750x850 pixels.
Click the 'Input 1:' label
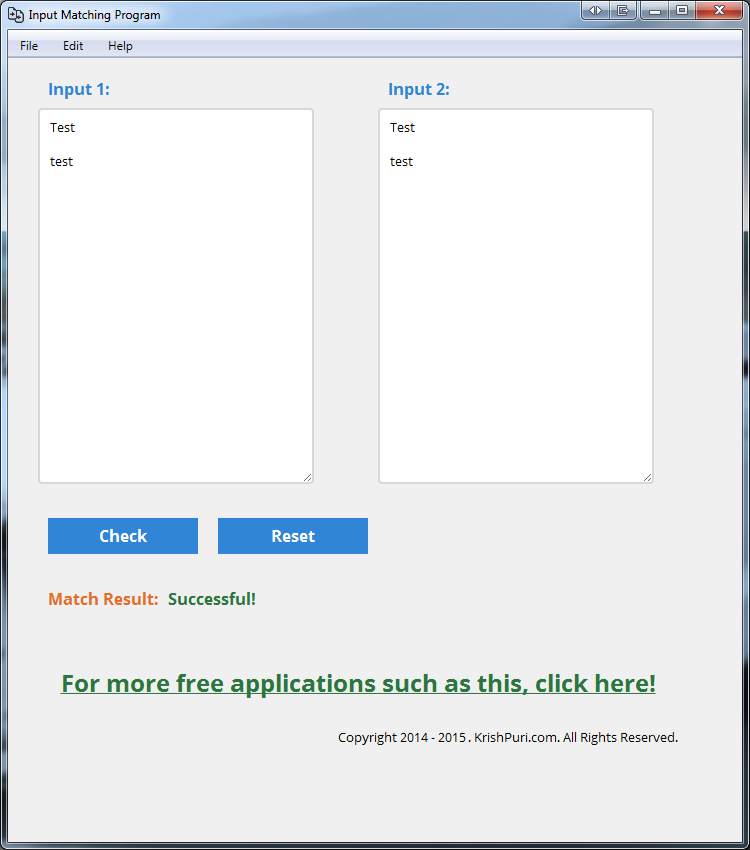coord(79,89)
